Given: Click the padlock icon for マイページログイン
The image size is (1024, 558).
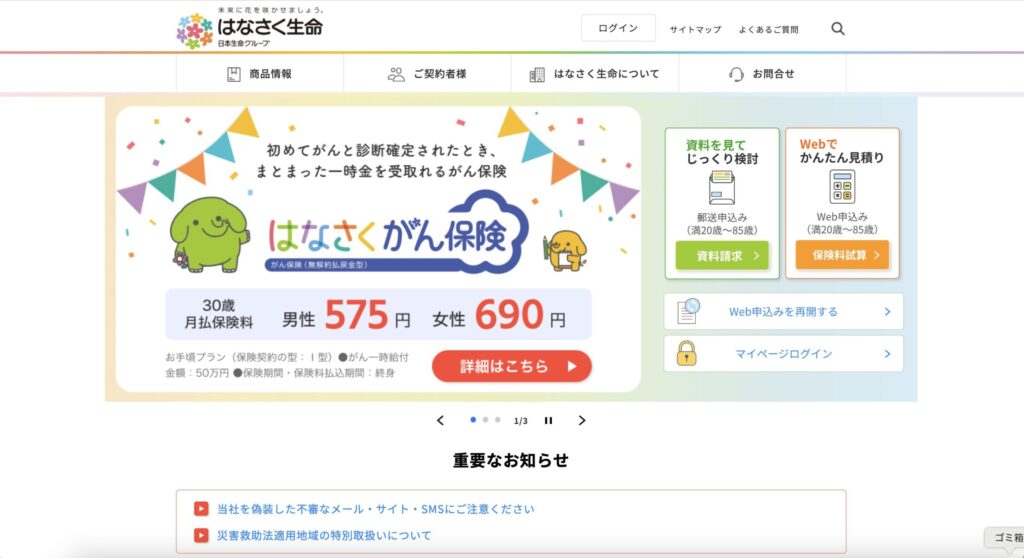Looking at the screenshot, I should click(686, 353).
